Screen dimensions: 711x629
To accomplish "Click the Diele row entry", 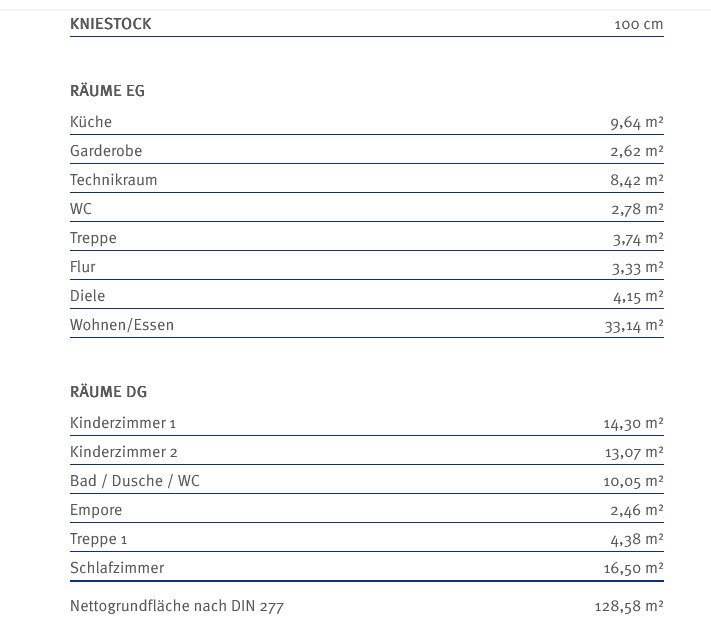I will coord(87,296).
